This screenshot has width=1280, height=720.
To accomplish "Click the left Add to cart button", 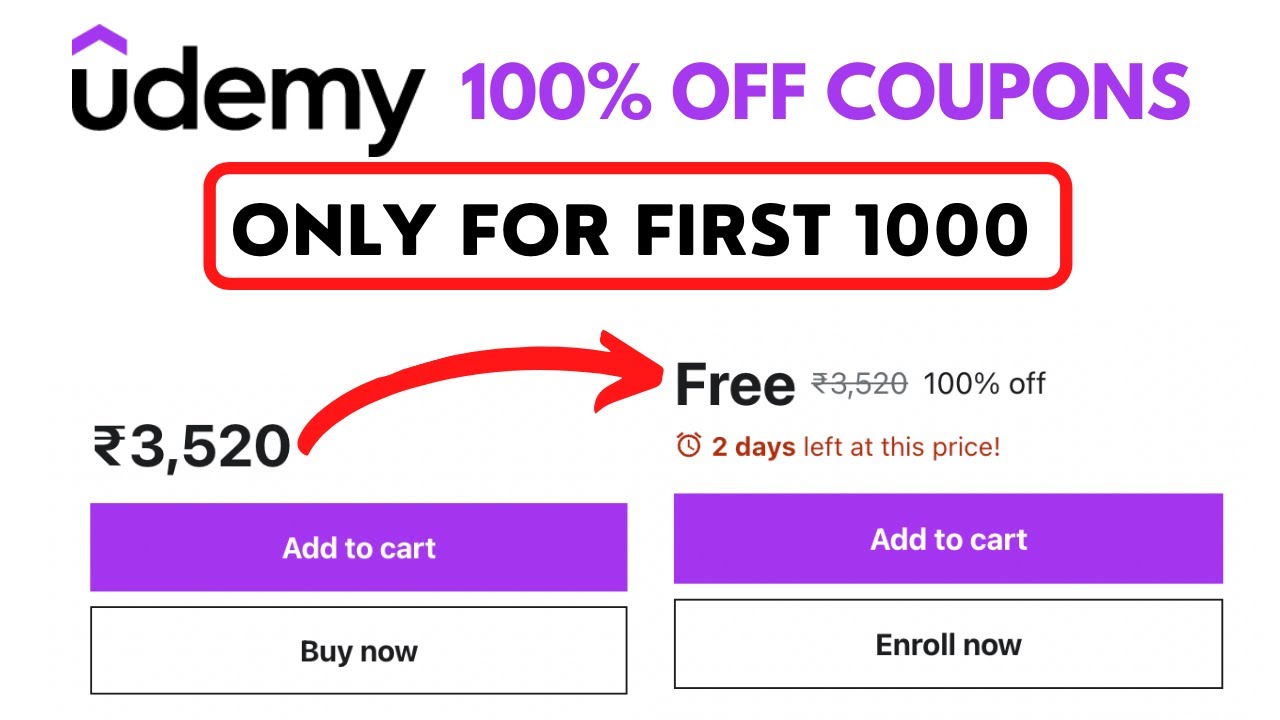I will pos(358,547).
